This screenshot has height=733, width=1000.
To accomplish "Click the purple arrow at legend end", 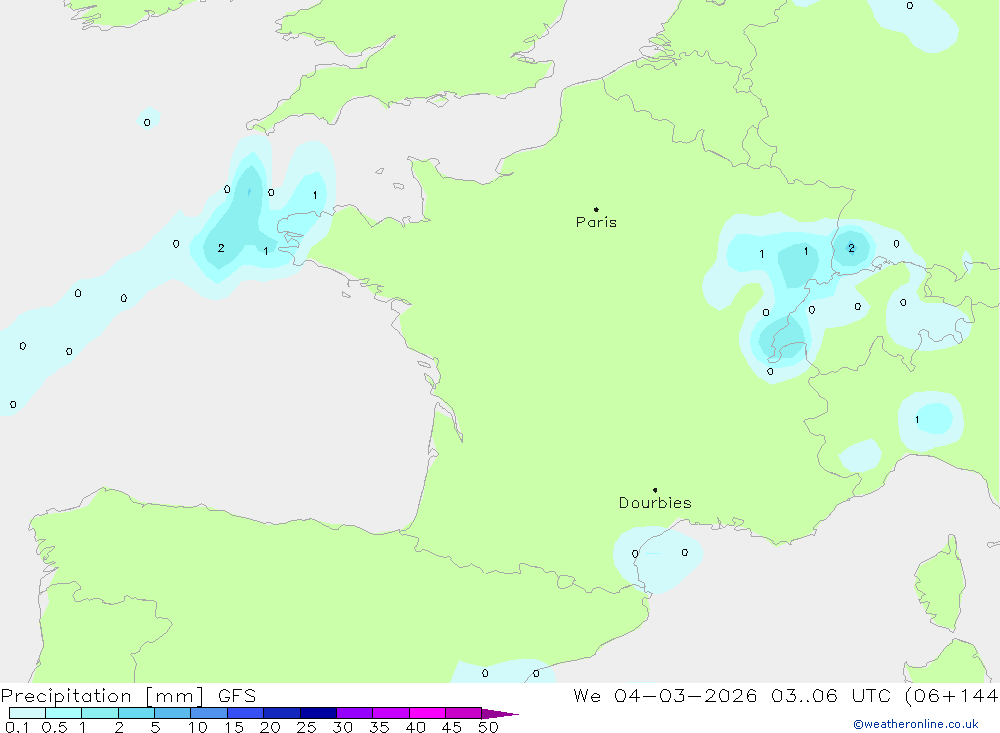I will [x=500, y=713].
